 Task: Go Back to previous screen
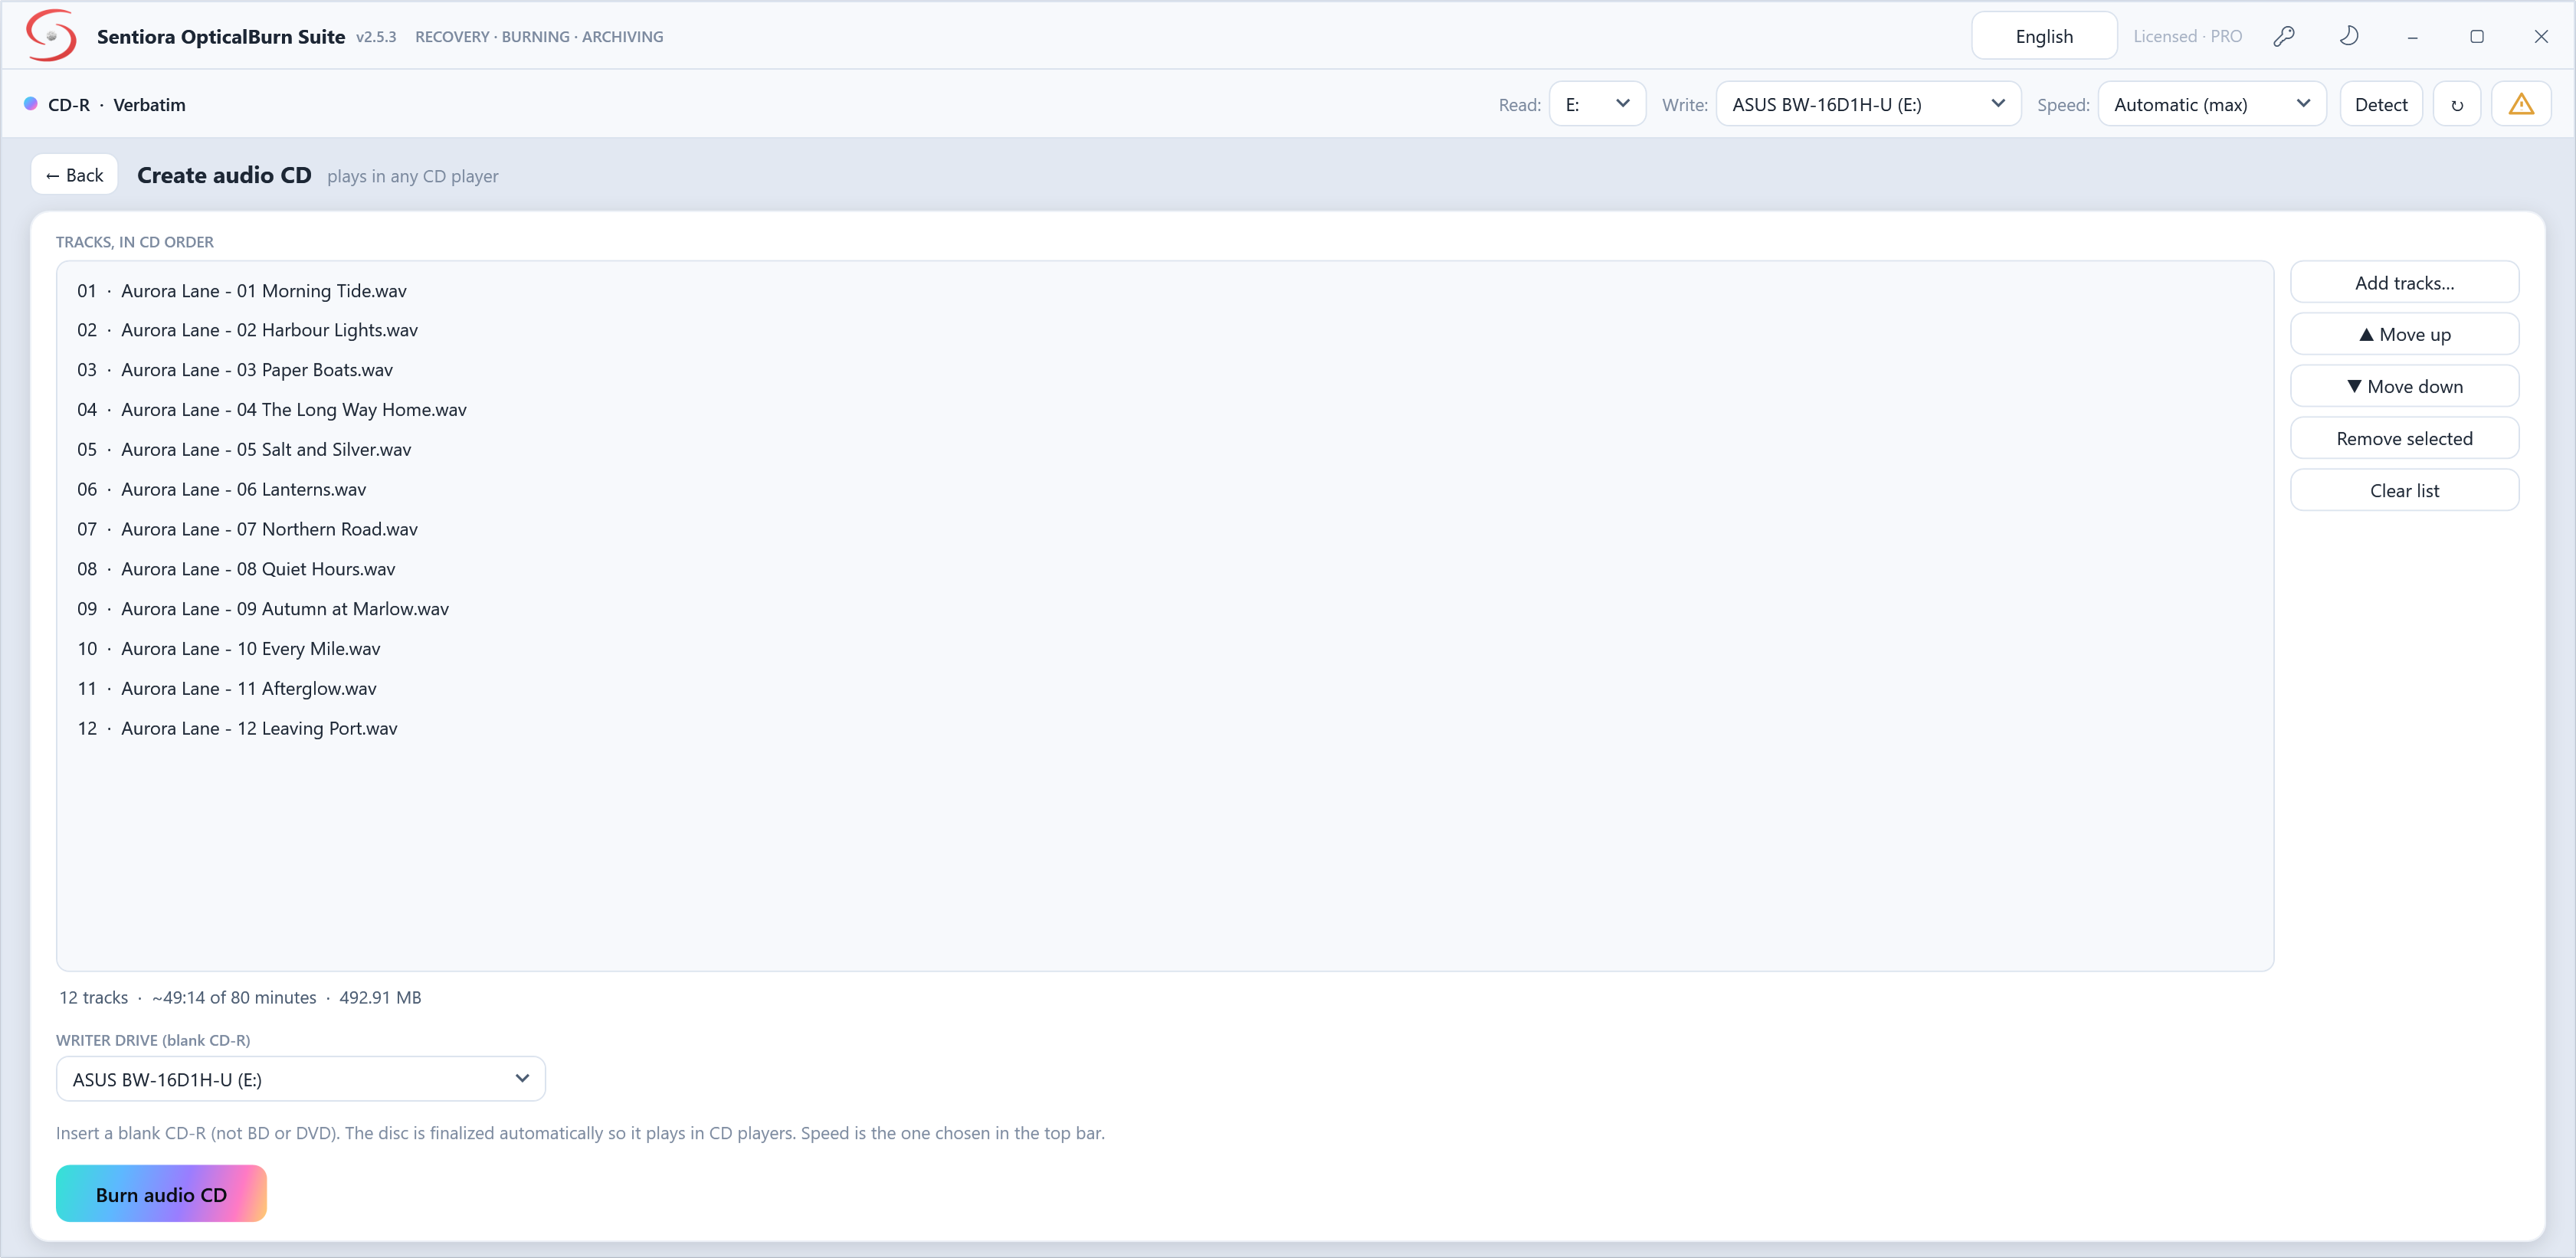pyautogui.click(x=75, y=175)
